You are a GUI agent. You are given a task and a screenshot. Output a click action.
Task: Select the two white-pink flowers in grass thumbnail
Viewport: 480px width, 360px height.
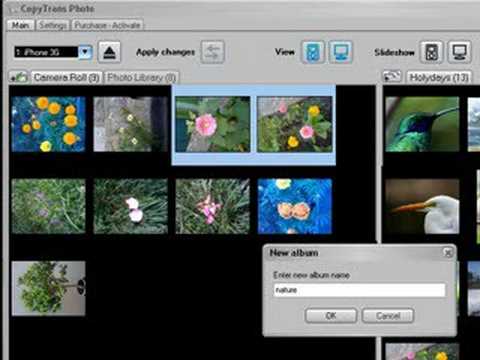130,206
